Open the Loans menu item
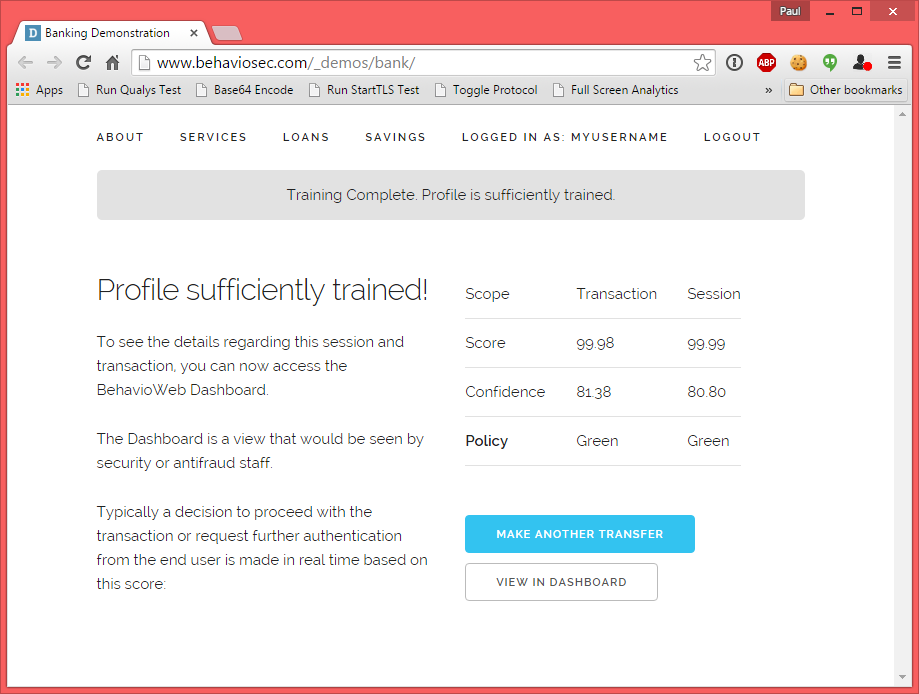 pos(306,137)
